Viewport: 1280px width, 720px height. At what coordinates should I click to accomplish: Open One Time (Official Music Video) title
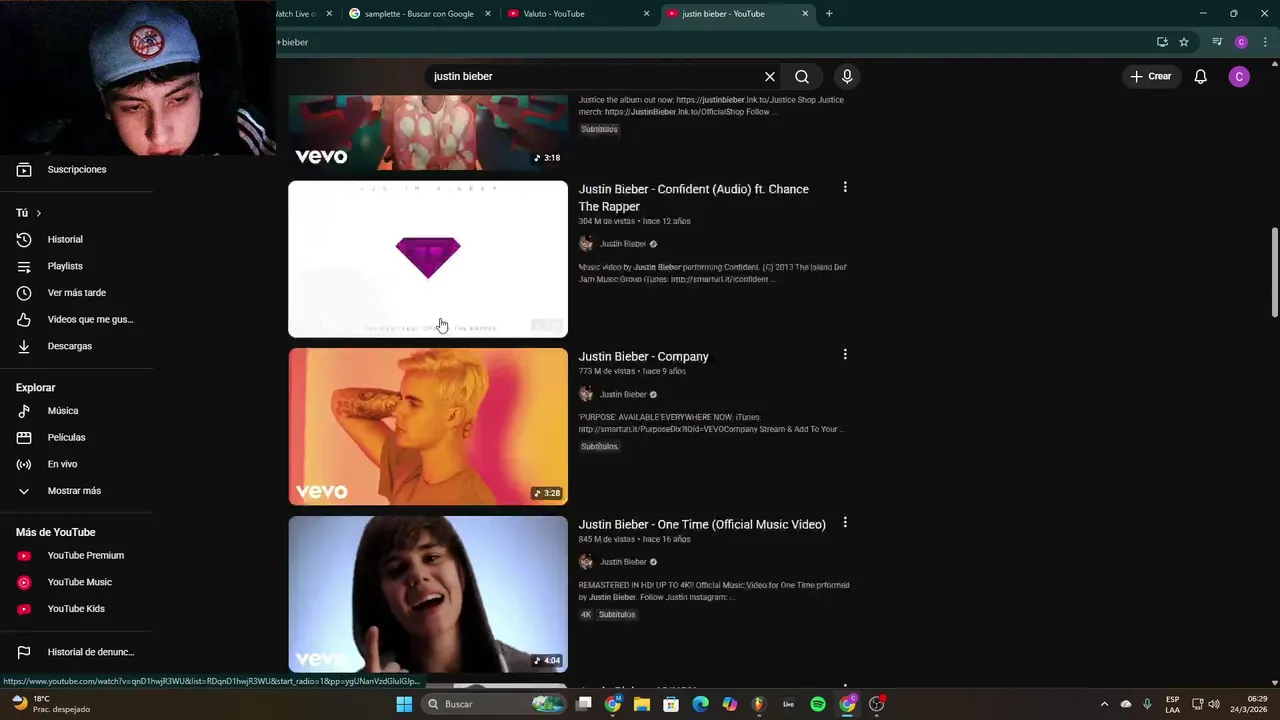[x=702, y=525]
